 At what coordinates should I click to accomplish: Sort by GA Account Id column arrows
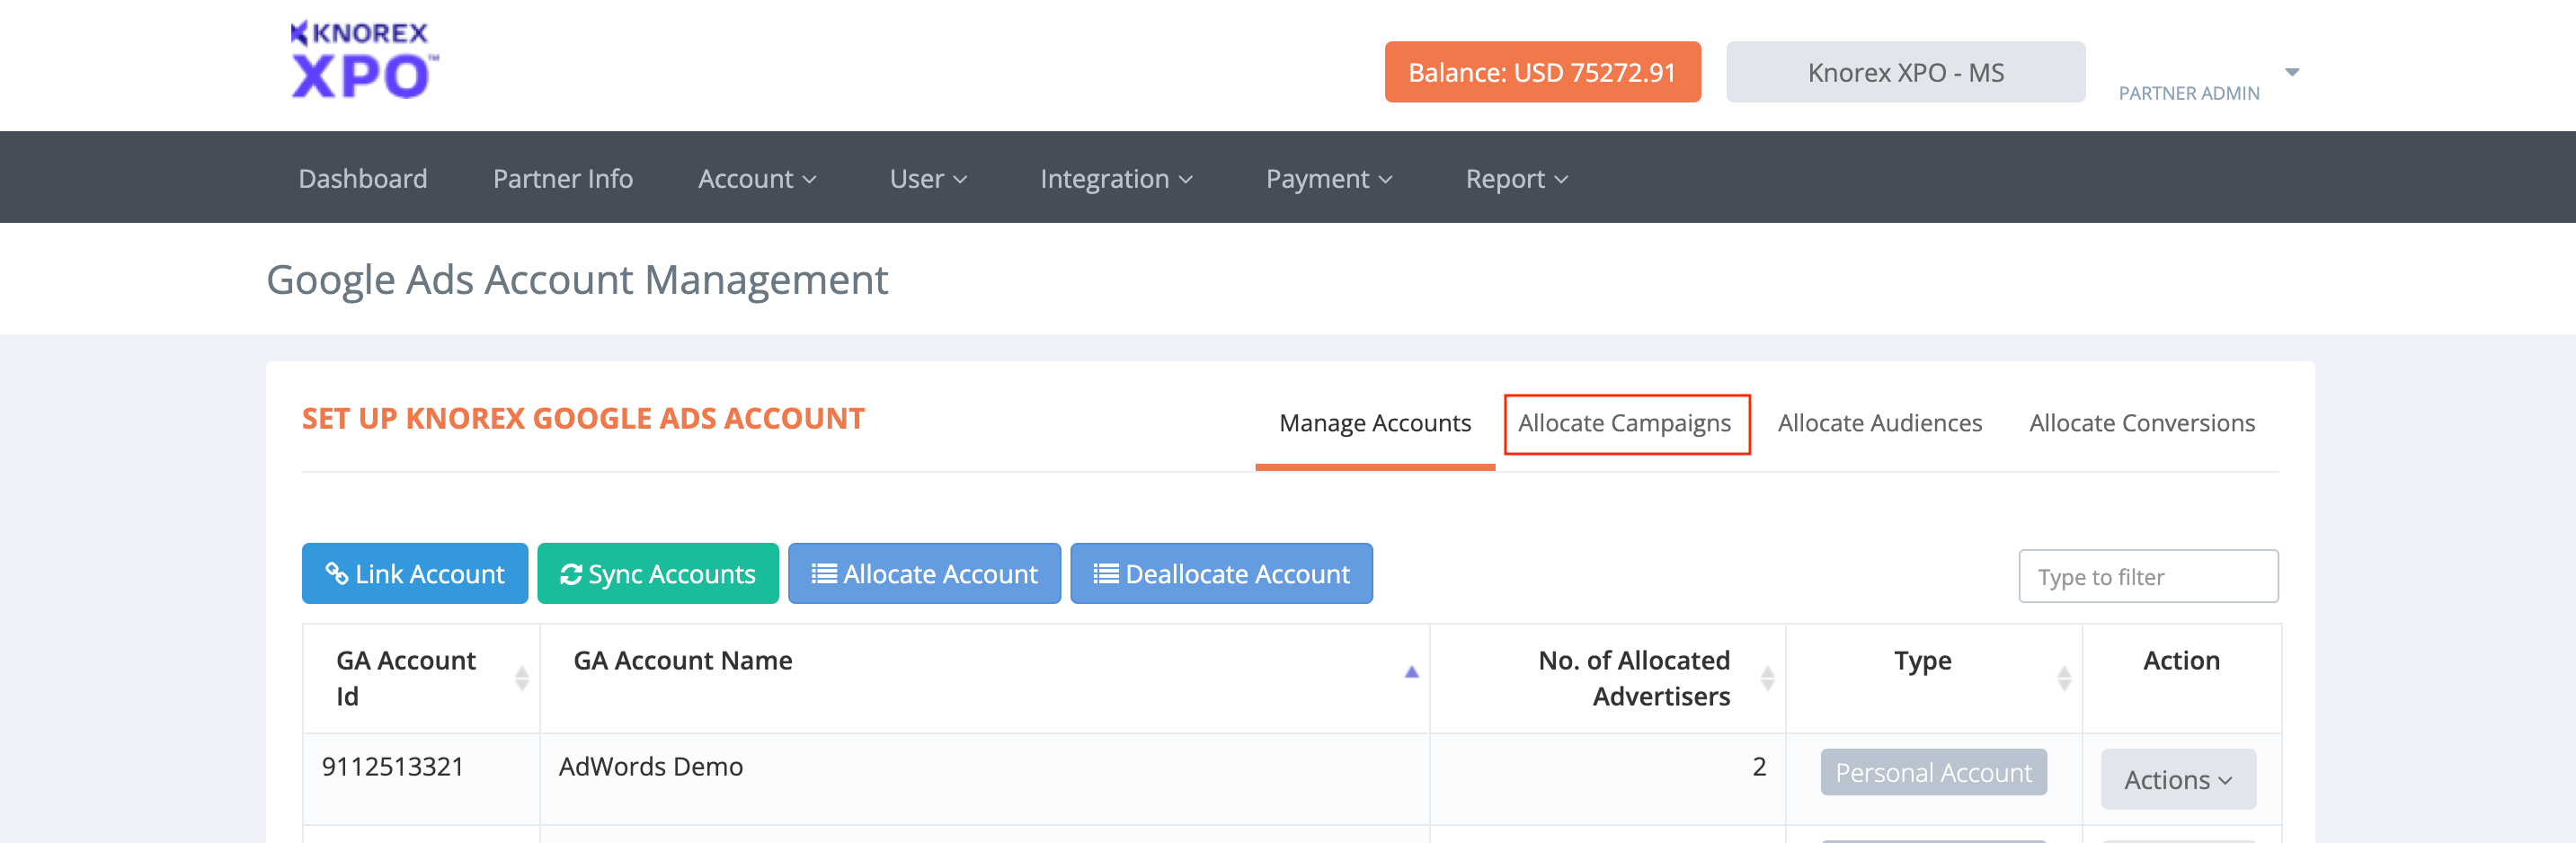(x=521, y=679)
